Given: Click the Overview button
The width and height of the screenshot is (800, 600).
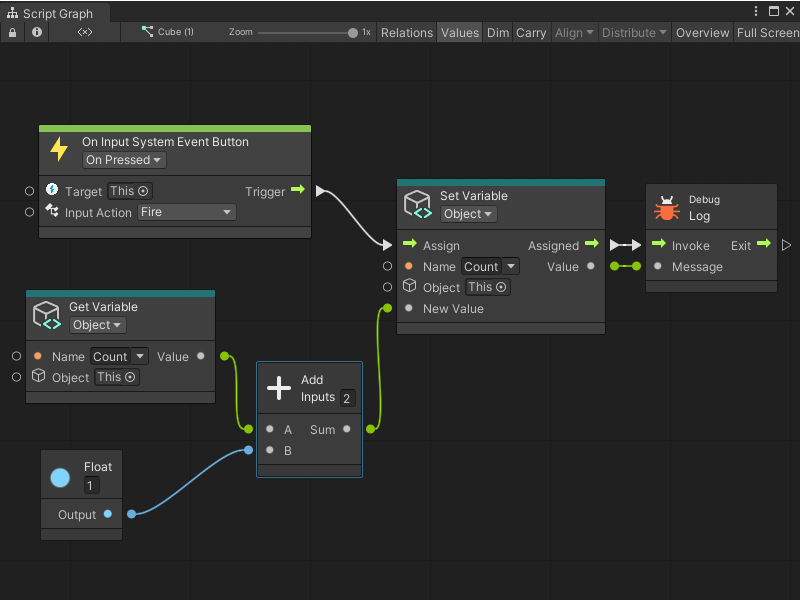Looking at the screenshot, I should coord(702,32).
